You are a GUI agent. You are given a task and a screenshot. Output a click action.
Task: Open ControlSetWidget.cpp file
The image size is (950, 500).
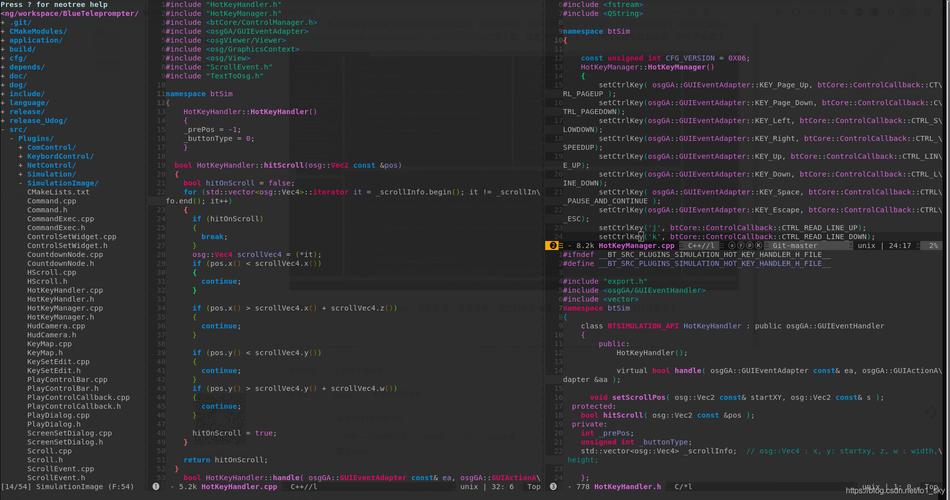(x=71, y=236)
